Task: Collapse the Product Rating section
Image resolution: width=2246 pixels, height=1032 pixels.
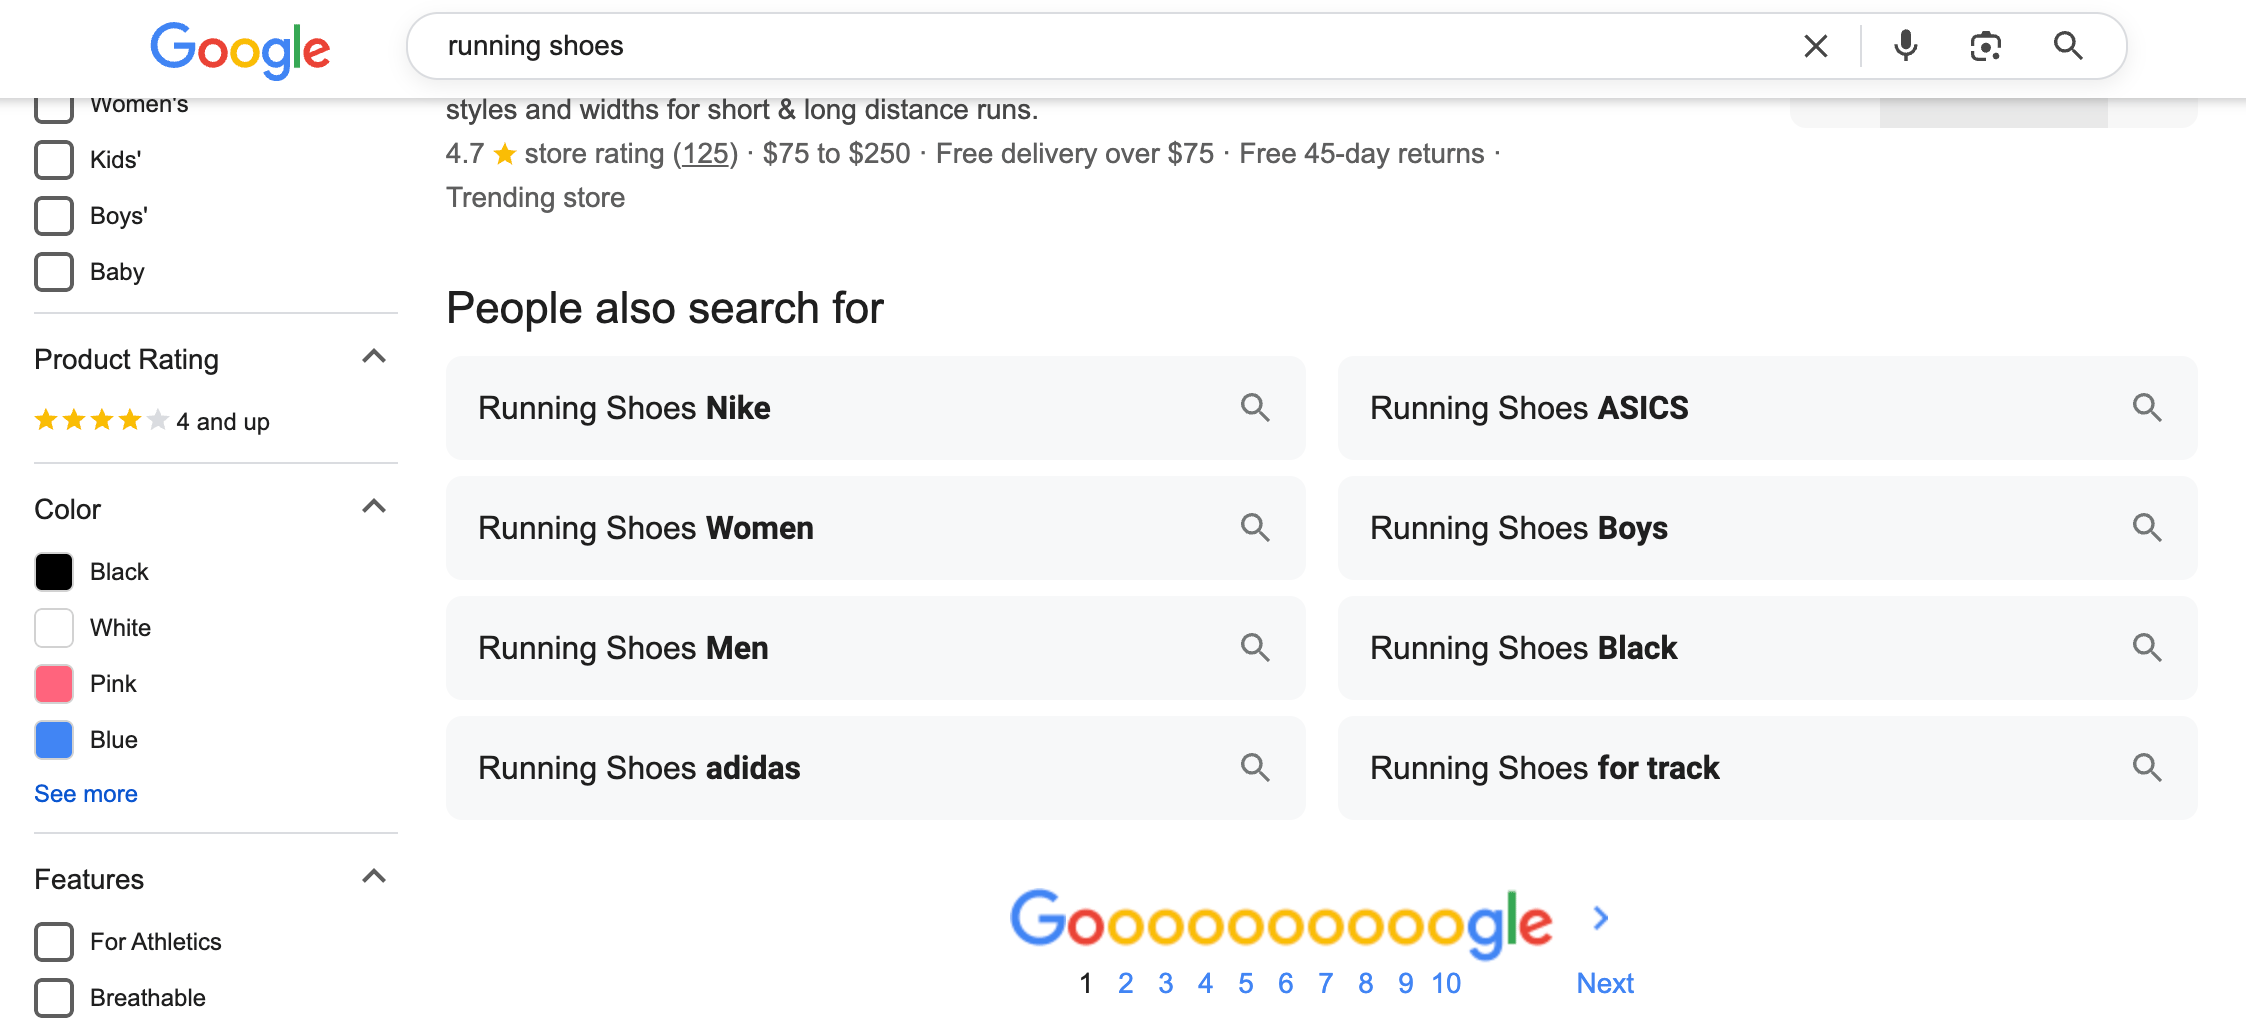Action: pos(374,356)
